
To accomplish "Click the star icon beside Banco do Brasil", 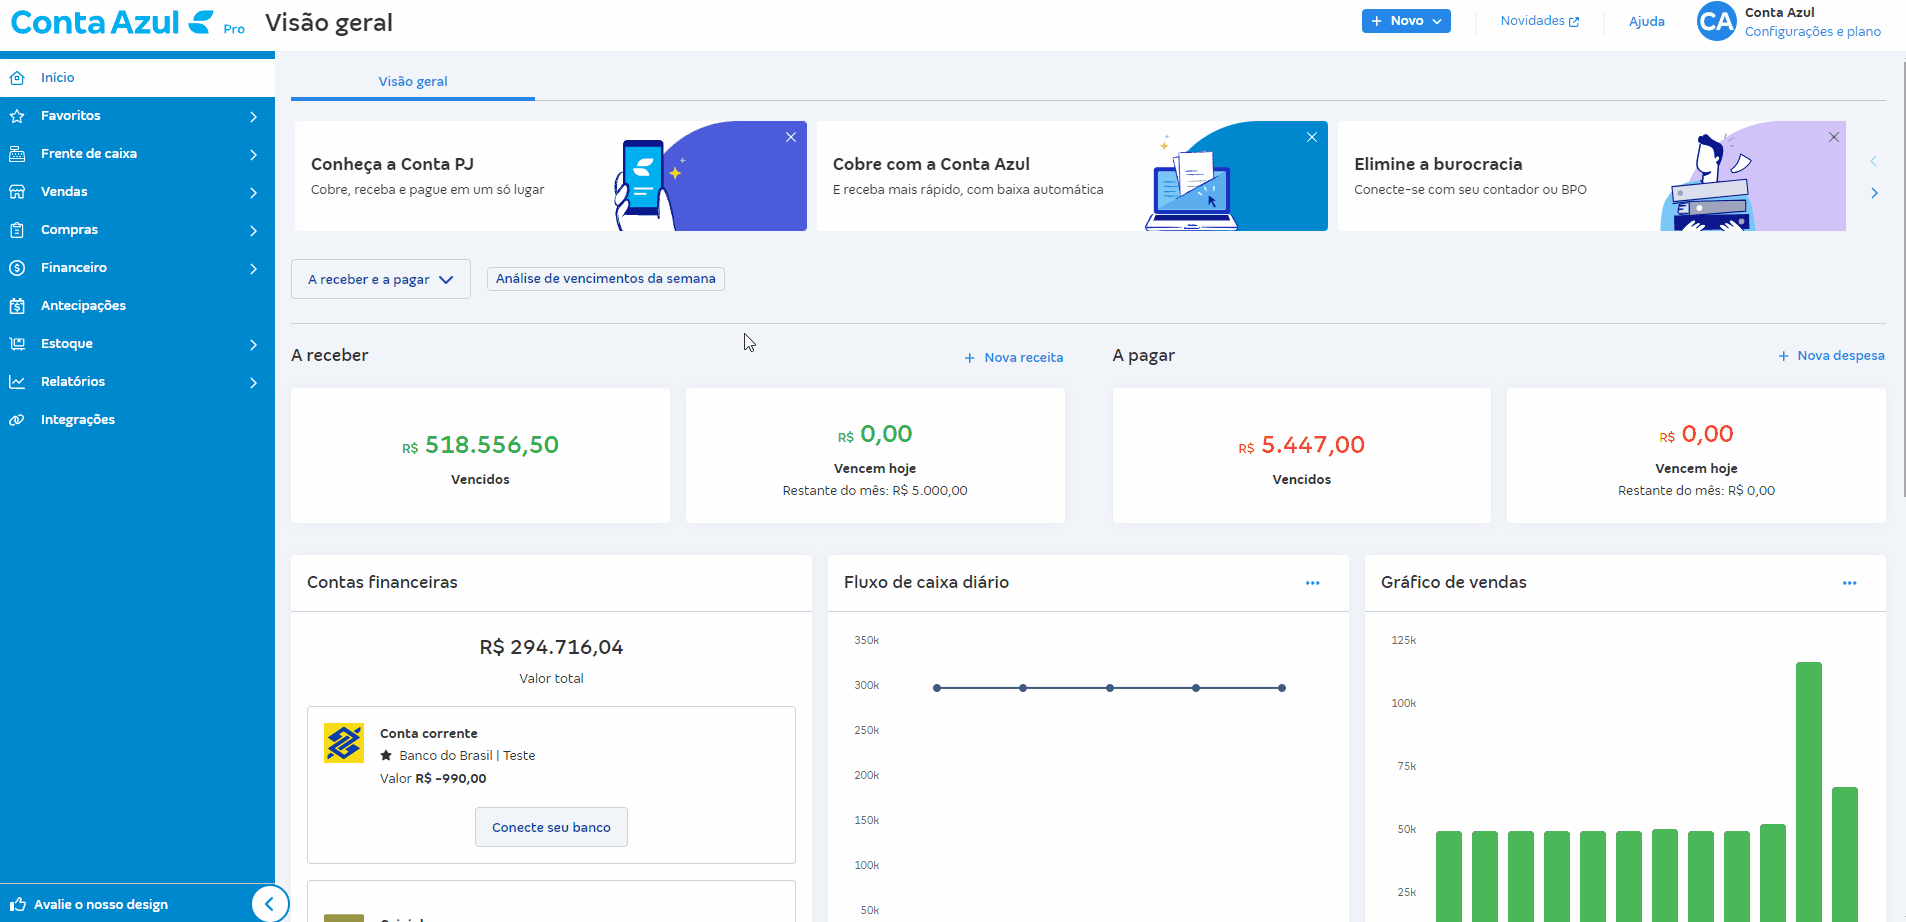I will (386, 755).
